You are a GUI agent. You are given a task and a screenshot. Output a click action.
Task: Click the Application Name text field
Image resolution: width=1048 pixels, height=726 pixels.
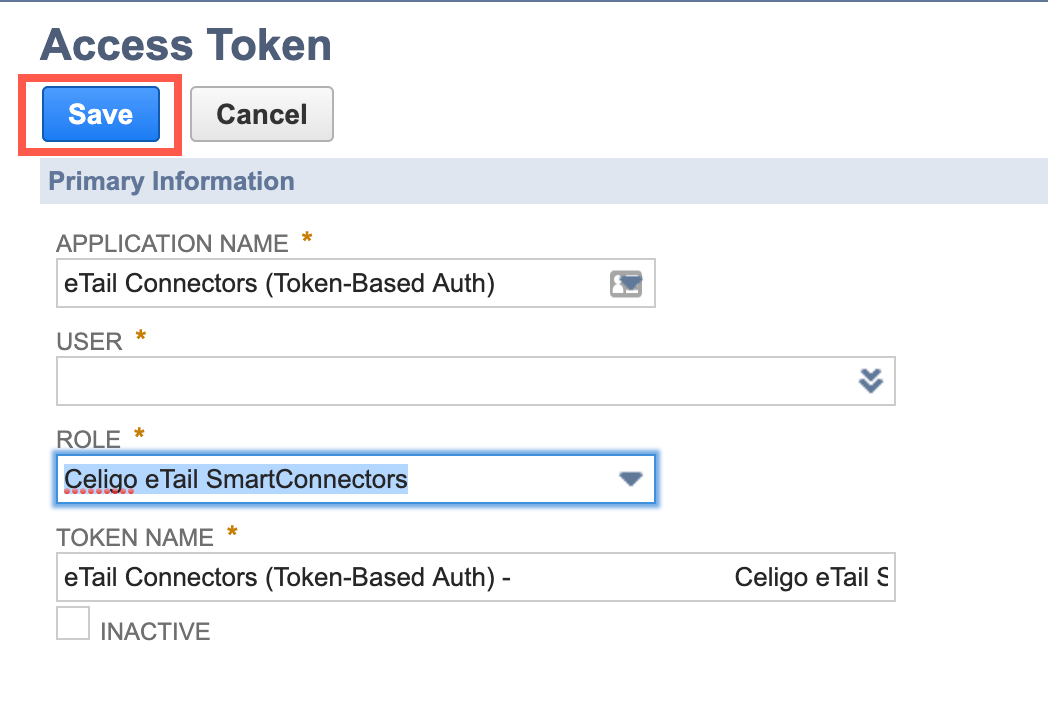[x=300, y=283]
